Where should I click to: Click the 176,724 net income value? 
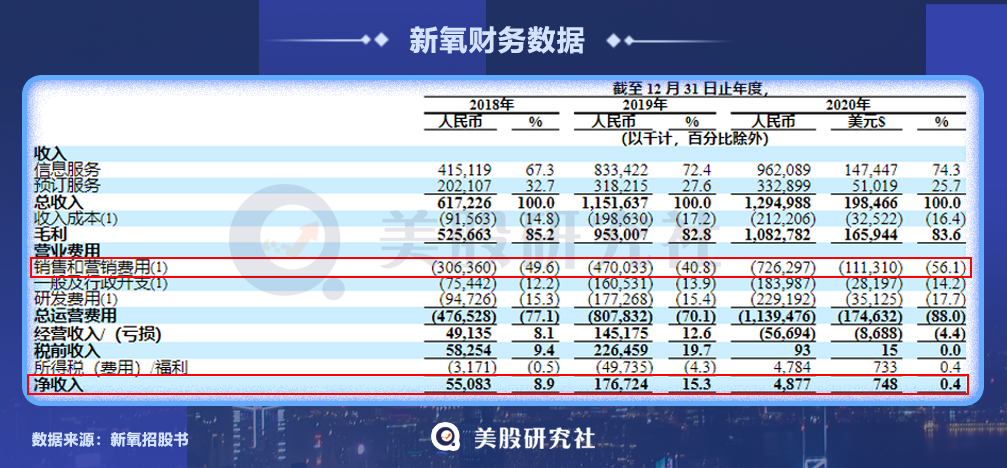(620, 385)
